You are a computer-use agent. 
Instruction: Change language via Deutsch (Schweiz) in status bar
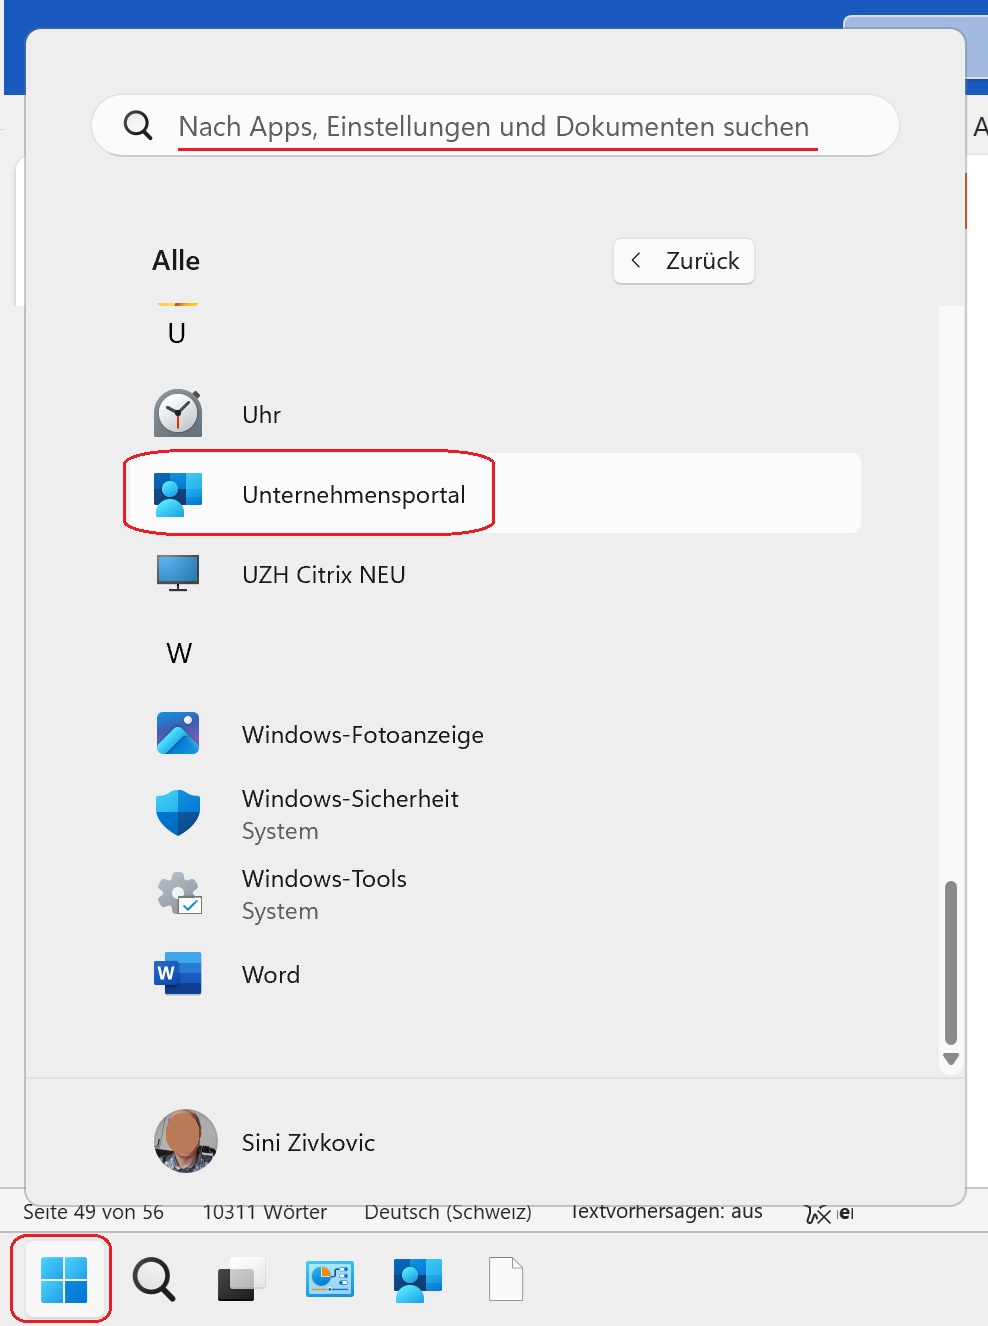click(x=449, y=1211)
